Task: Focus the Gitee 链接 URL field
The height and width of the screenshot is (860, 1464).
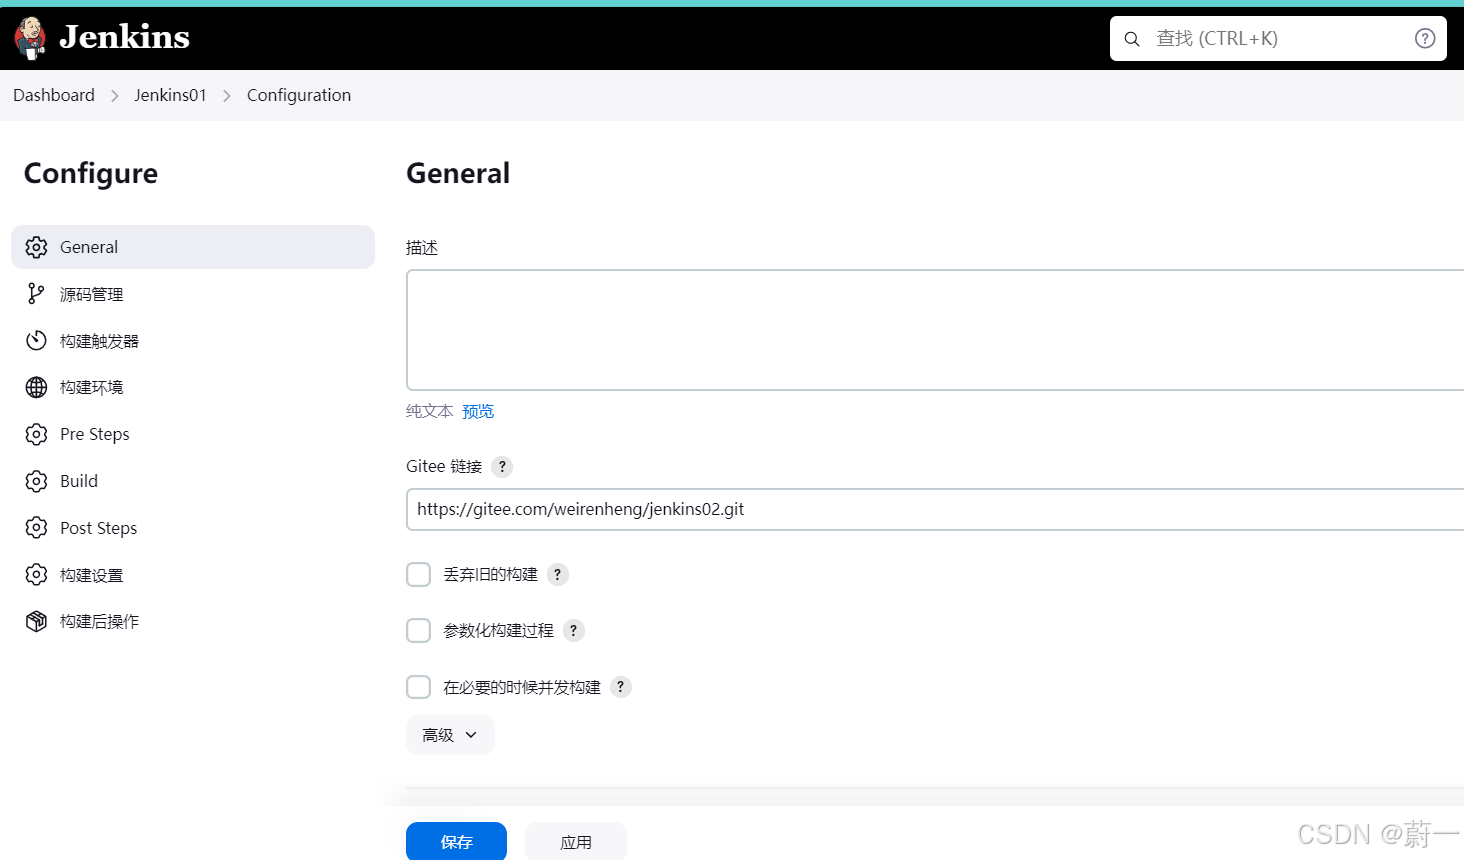Action: tap(935, 509)
